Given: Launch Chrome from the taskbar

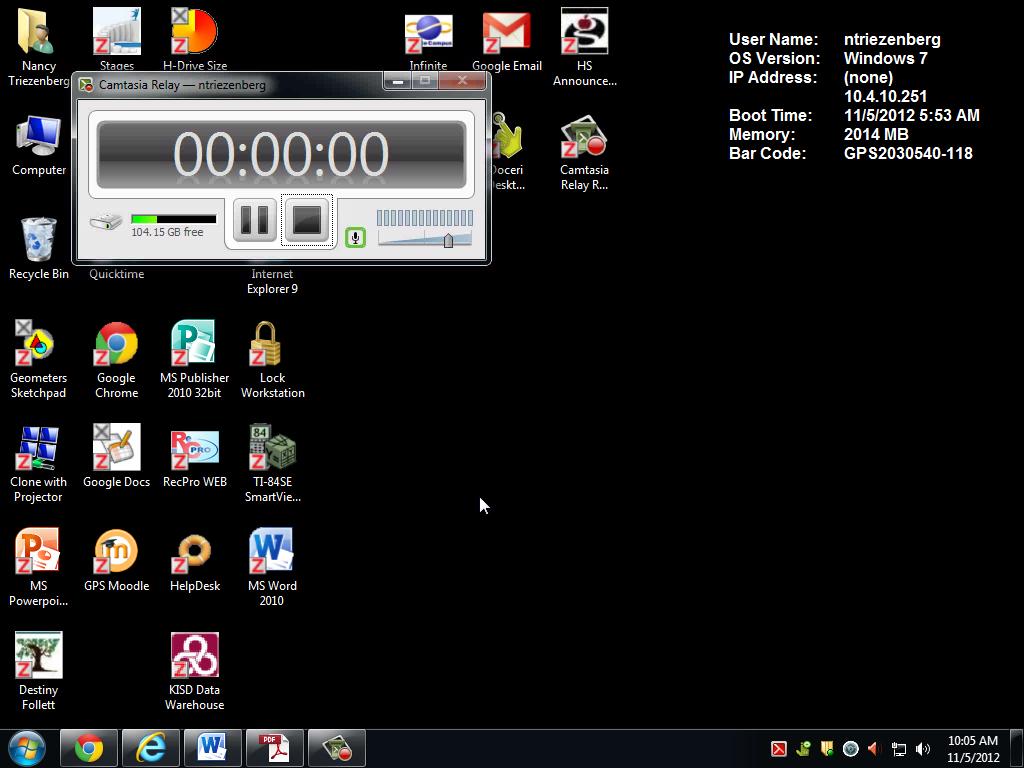Looking at the screenshot, I should tap(89, 748).
